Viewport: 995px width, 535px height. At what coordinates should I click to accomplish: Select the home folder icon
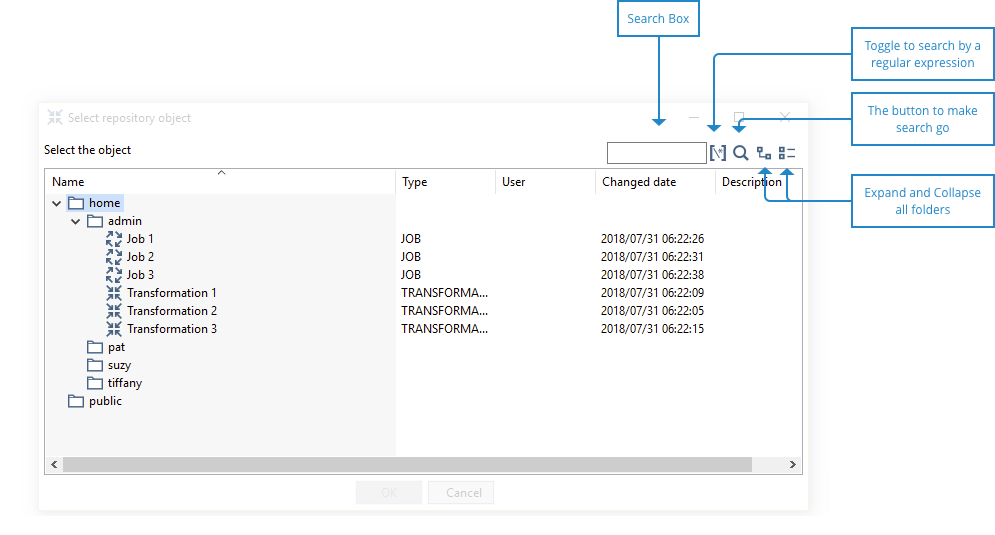click(76, 203)
